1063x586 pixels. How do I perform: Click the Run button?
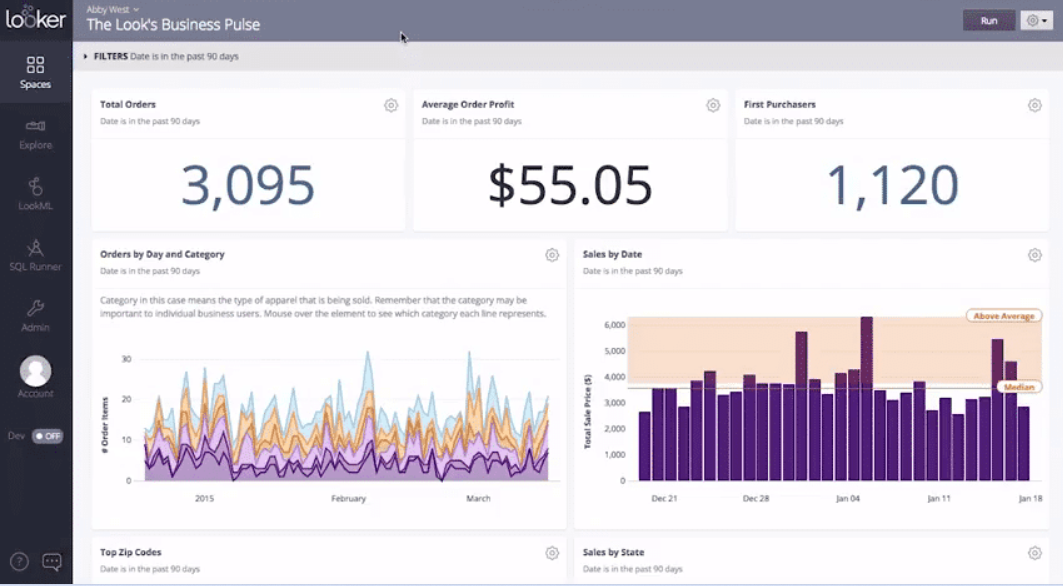[988, 20]
